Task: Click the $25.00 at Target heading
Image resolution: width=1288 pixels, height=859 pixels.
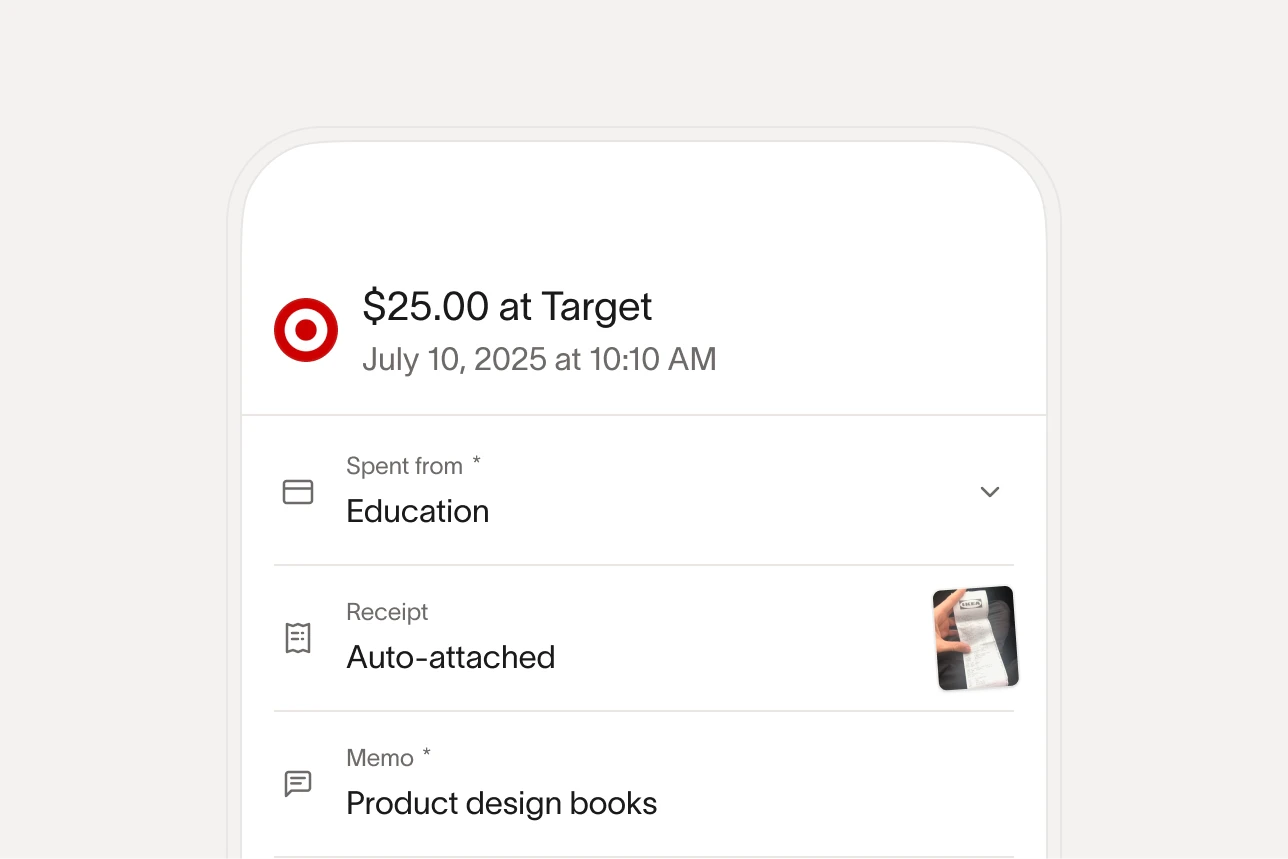Action: point(507,307)
